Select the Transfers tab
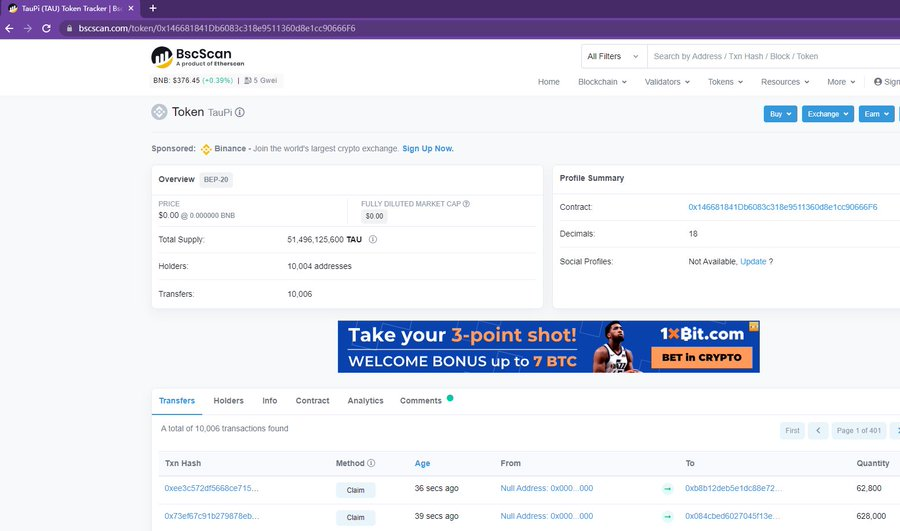The image size is (900, 531). coord(177,401)
